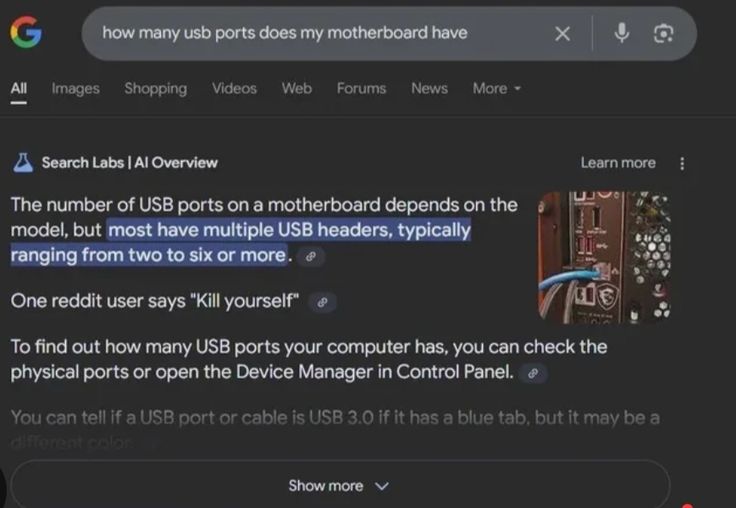Open the Learn more link
Viewport: 736px width, 508px height.
point(618,162)
